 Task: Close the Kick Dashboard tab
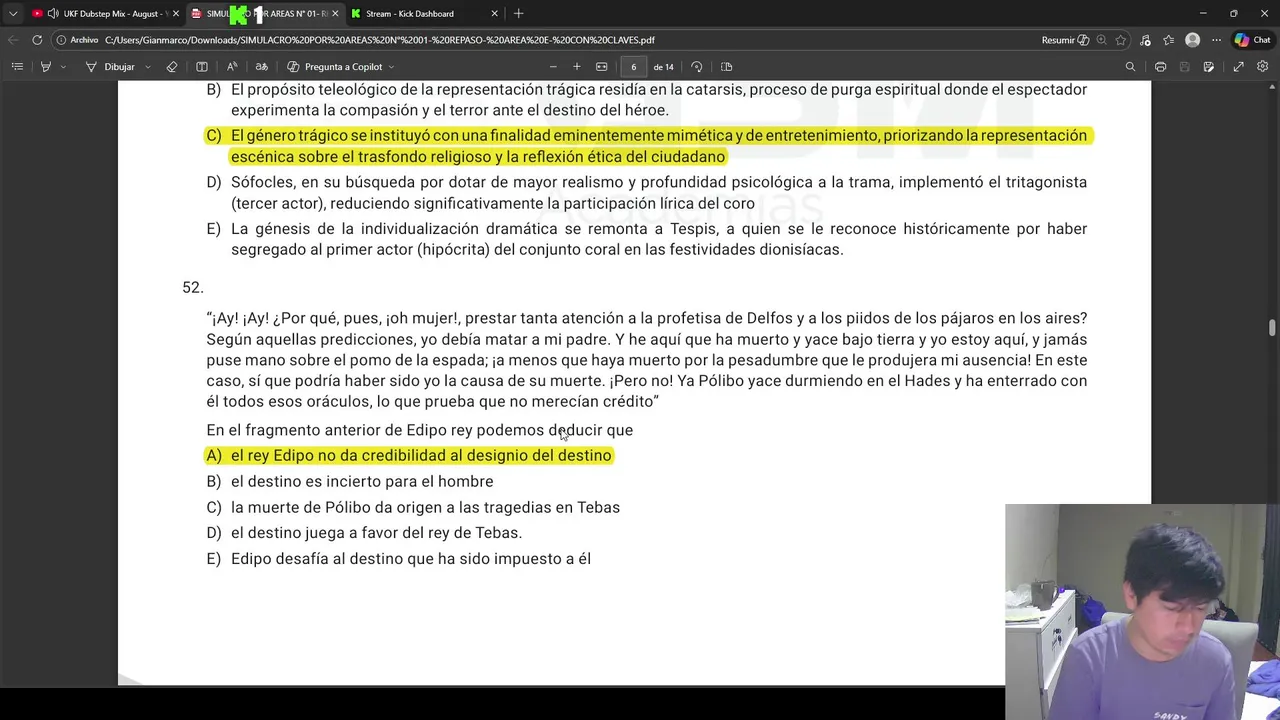pyautogui.click(x=494, y=14)
